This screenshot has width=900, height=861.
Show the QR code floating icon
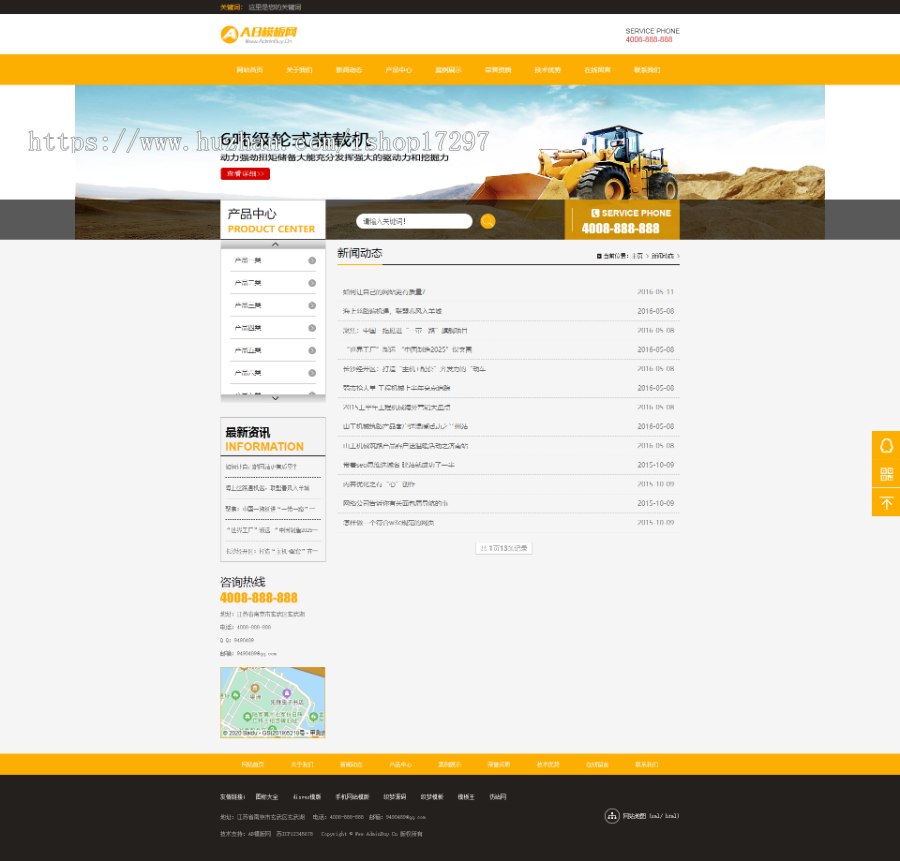886,474
